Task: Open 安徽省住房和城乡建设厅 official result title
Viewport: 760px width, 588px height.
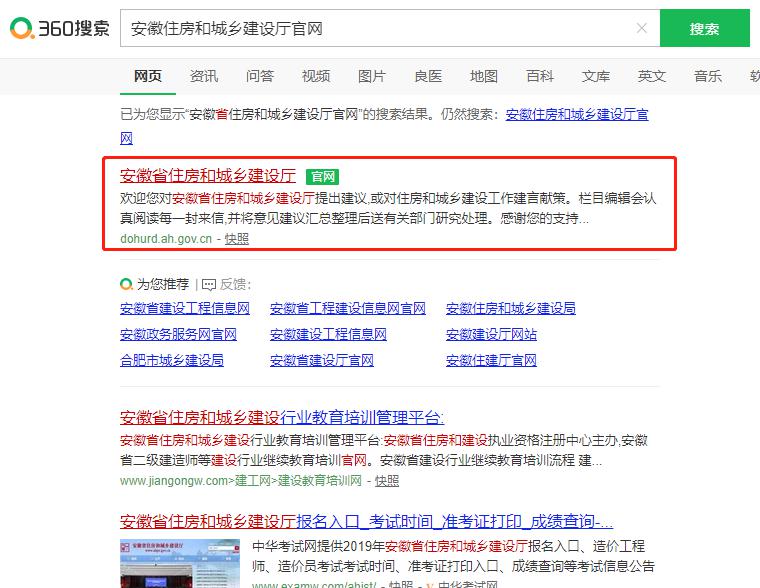Action: pyautogui.click(x=208, y=176)
